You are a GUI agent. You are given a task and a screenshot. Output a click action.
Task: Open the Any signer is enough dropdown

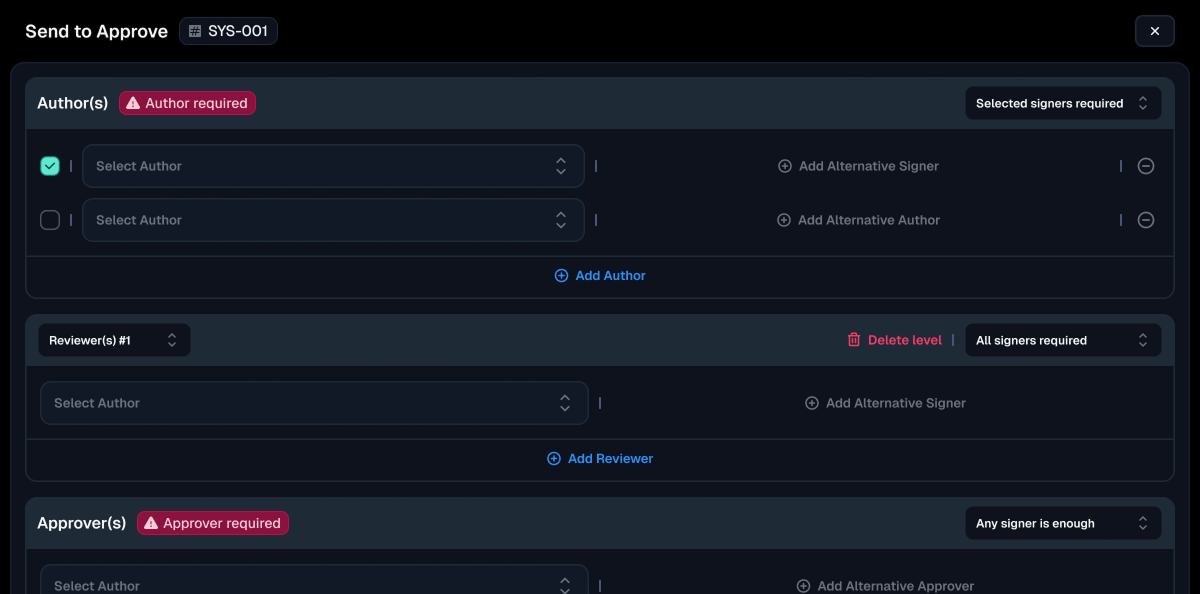1062,523
